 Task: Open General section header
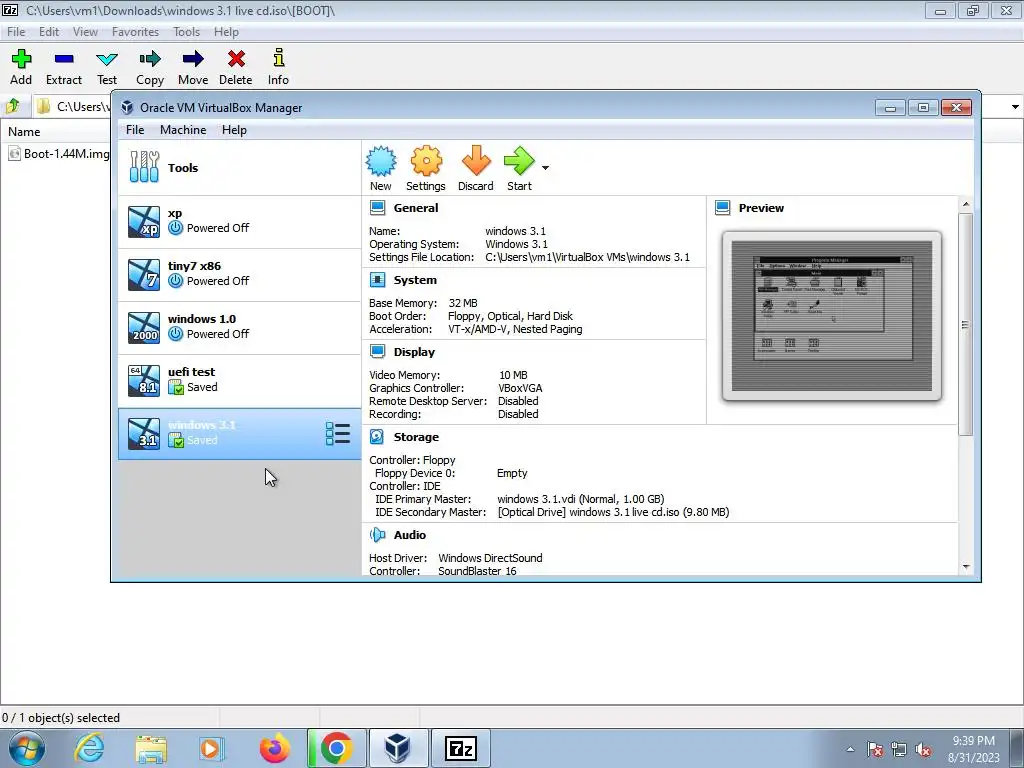[x=416, y=208]
